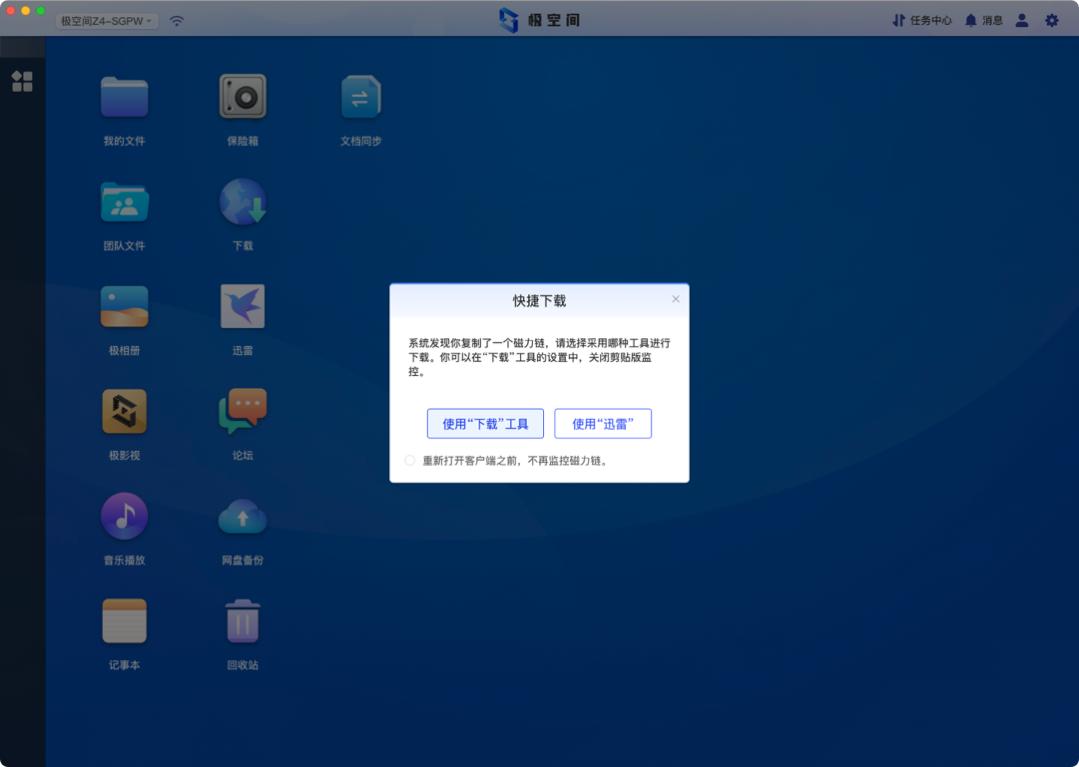This screenshot has height=767, width=1079.
Task: Click the 使用"下载"工具 button
Action: click(485, 424)
